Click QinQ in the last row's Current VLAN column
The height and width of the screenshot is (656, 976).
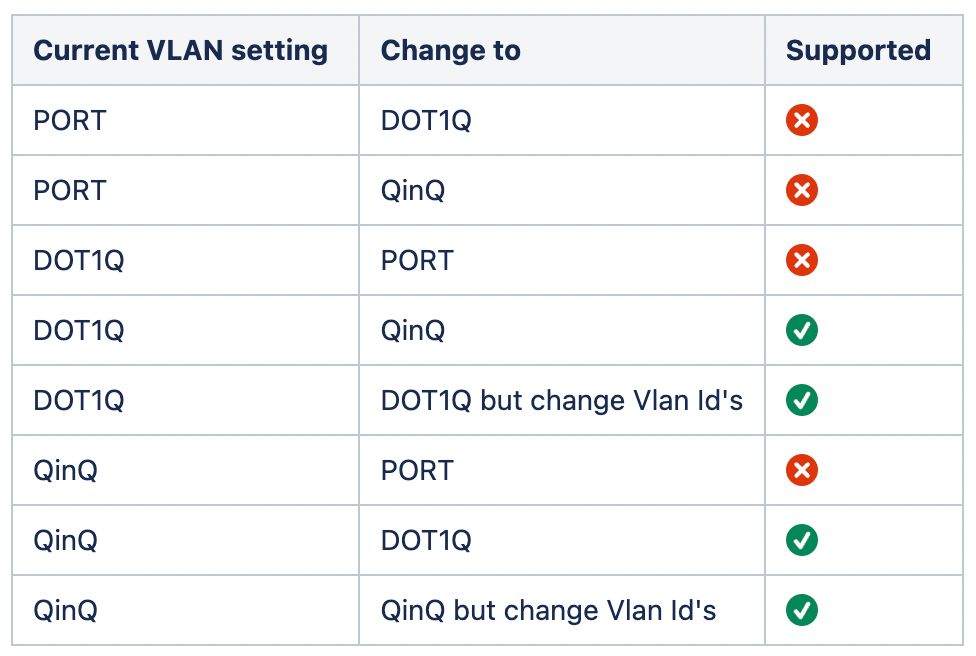tap(66, 610)
